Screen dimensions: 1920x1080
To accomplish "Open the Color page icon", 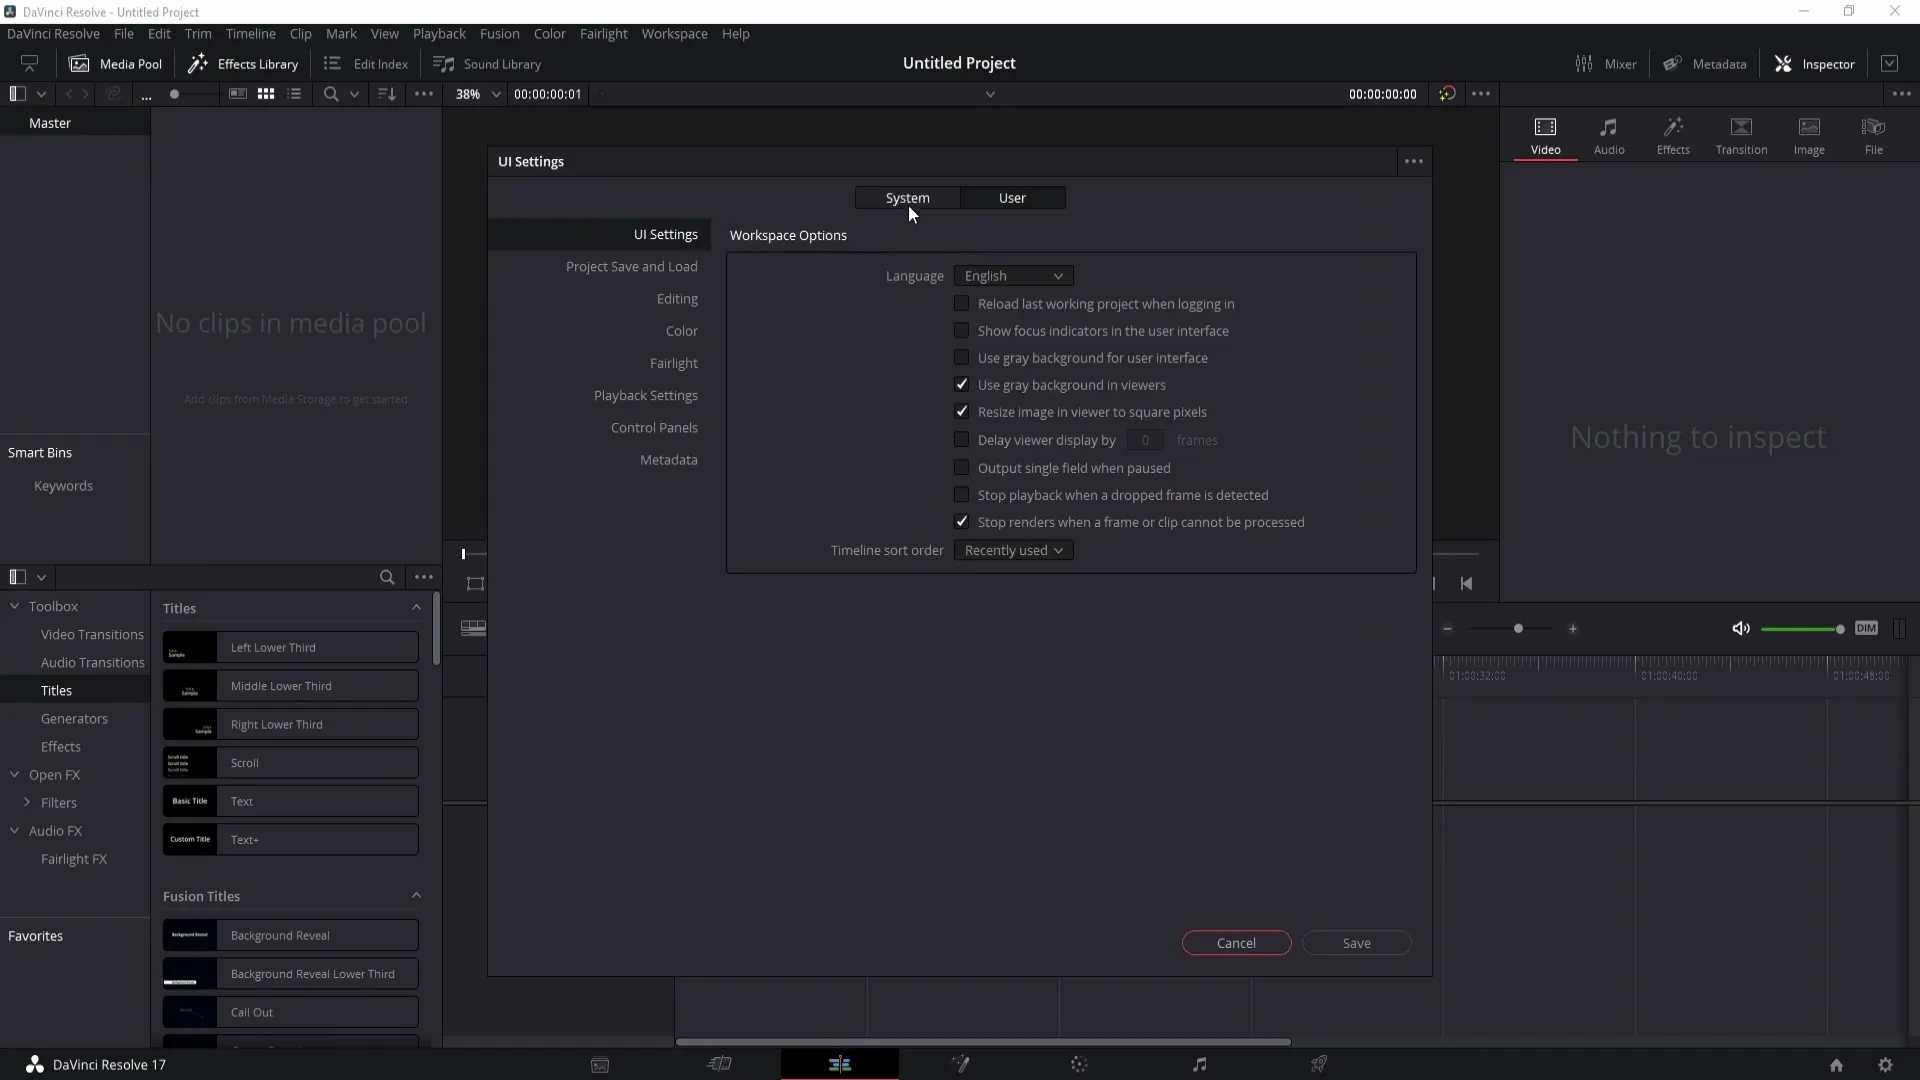I will pyautogui.click(x=1079, y=1064).
